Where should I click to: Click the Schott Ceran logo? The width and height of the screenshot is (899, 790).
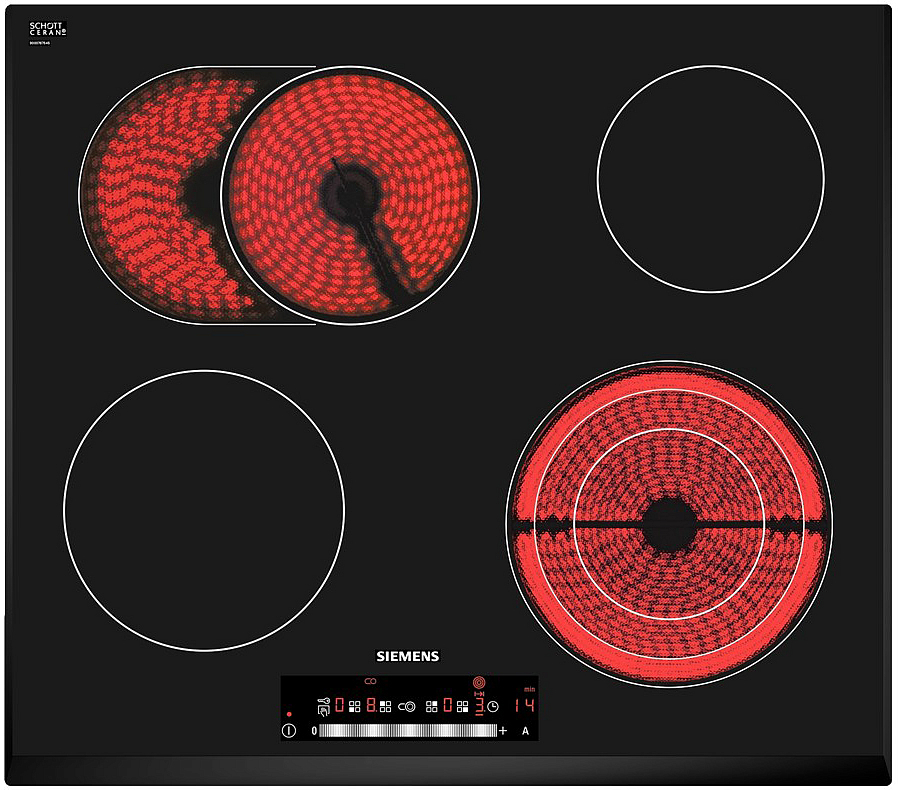click(x=48, y=32)
